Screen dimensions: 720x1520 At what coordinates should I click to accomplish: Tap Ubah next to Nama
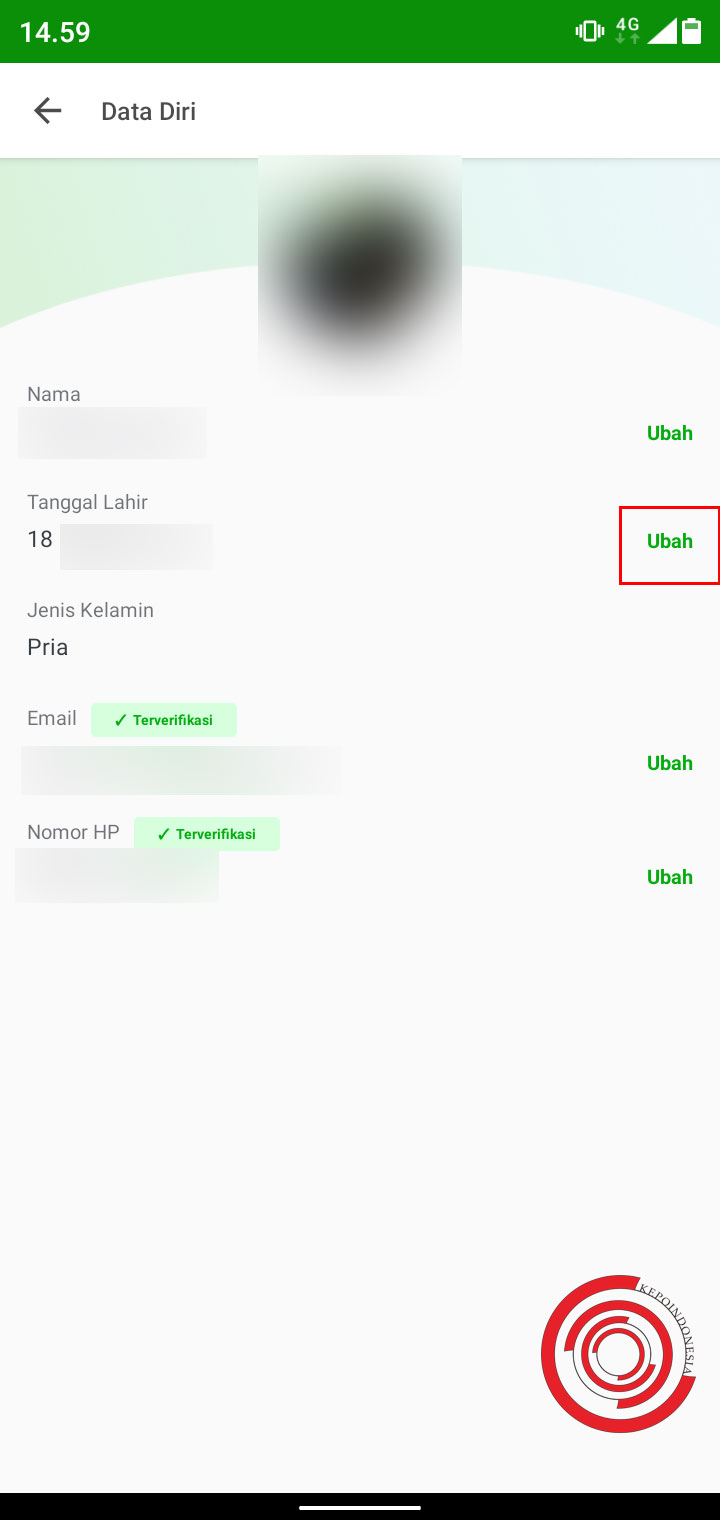coord(669,433)
